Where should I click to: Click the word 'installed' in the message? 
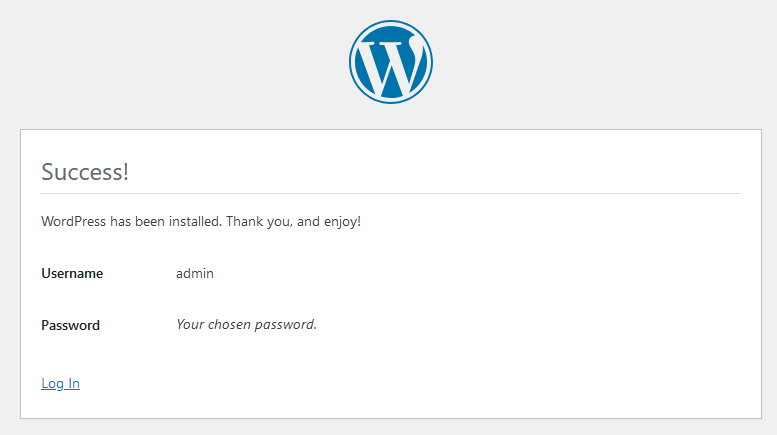click(196, 221)
